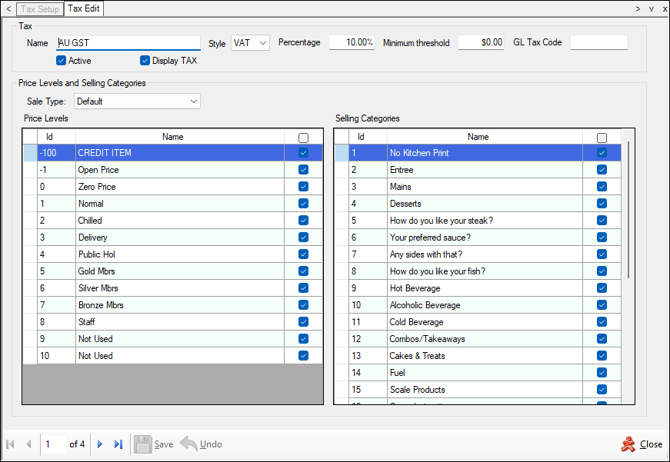Click the Save floppy disk icon
Viewport: 670px width, 462px height.
tap(142, 444)
